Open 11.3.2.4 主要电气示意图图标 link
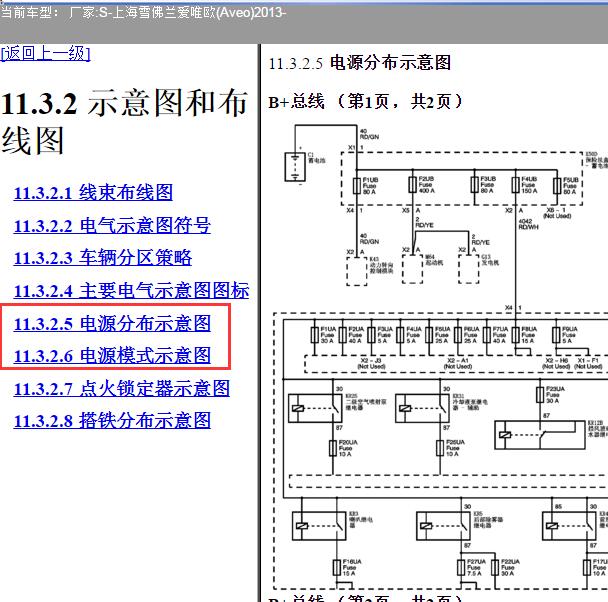The height and width of the screenshot is (602, 608). (x=131, y=290)
